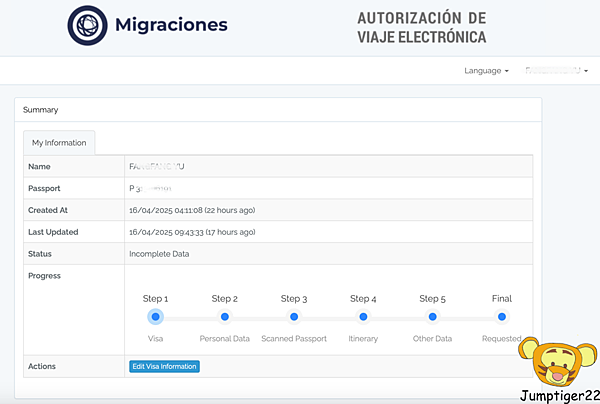Click the 'Itinerary' step label
600x404 pixels.
pyautogui.click(x=363, y=339)
